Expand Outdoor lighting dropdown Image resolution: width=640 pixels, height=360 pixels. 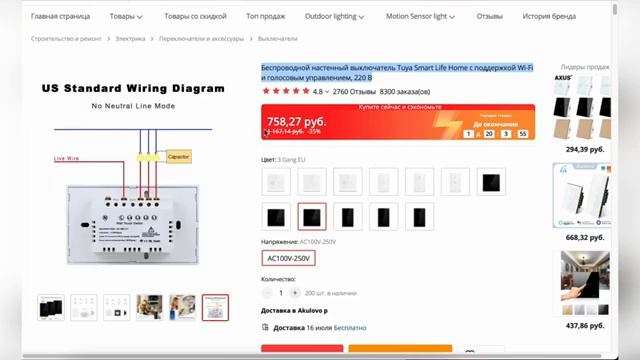[x=334, y=16]
